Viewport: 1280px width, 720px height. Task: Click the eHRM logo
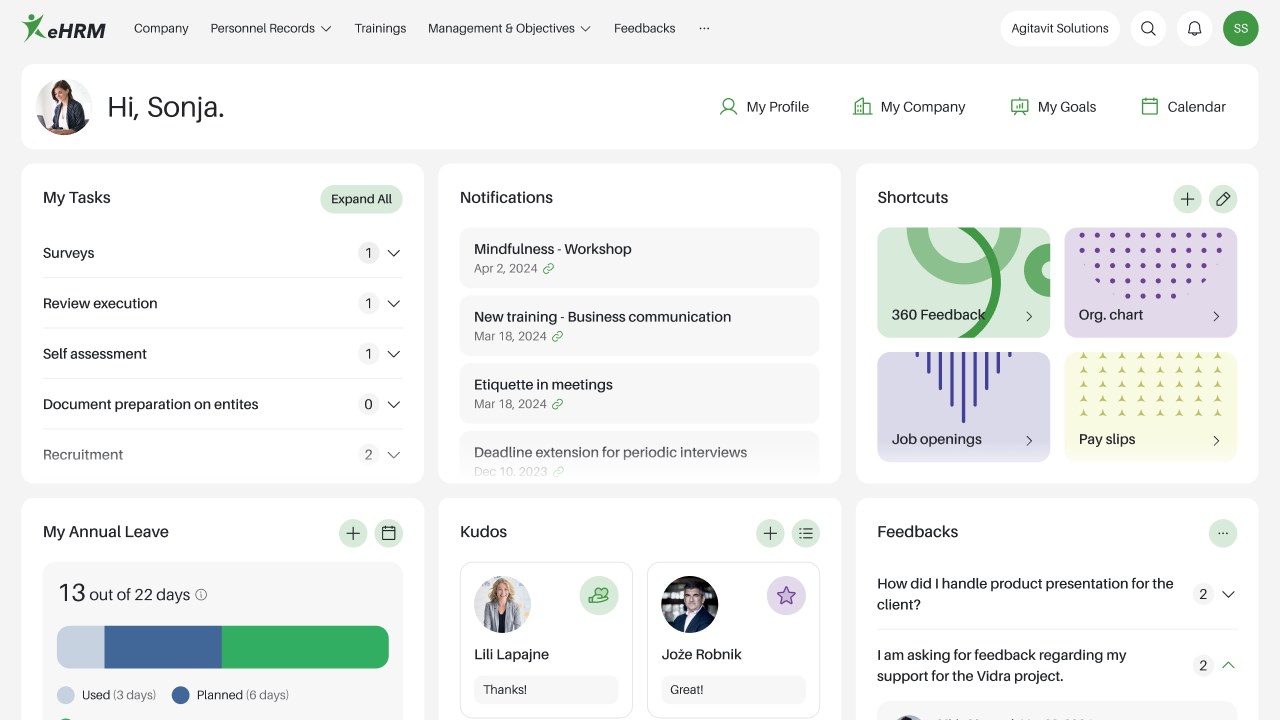63,28
